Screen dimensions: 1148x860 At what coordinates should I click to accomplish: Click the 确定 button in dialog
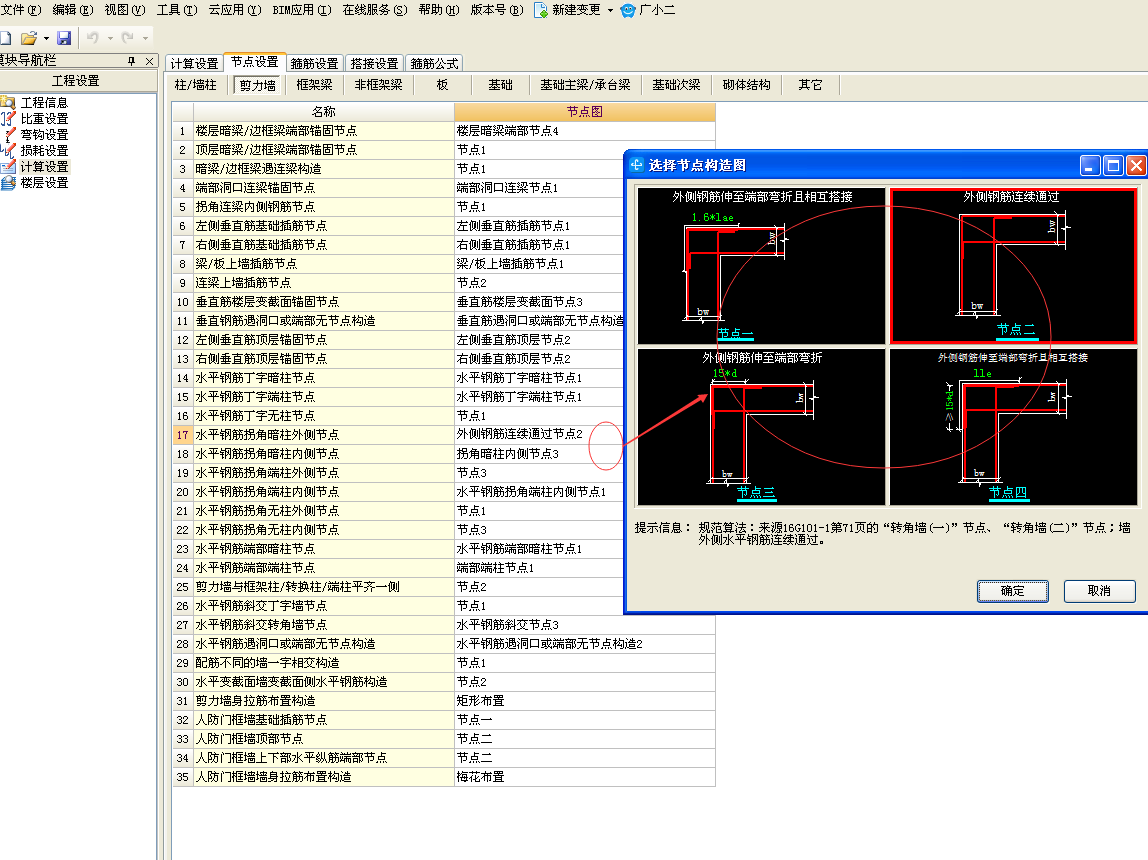click(x=1013, y=591)
